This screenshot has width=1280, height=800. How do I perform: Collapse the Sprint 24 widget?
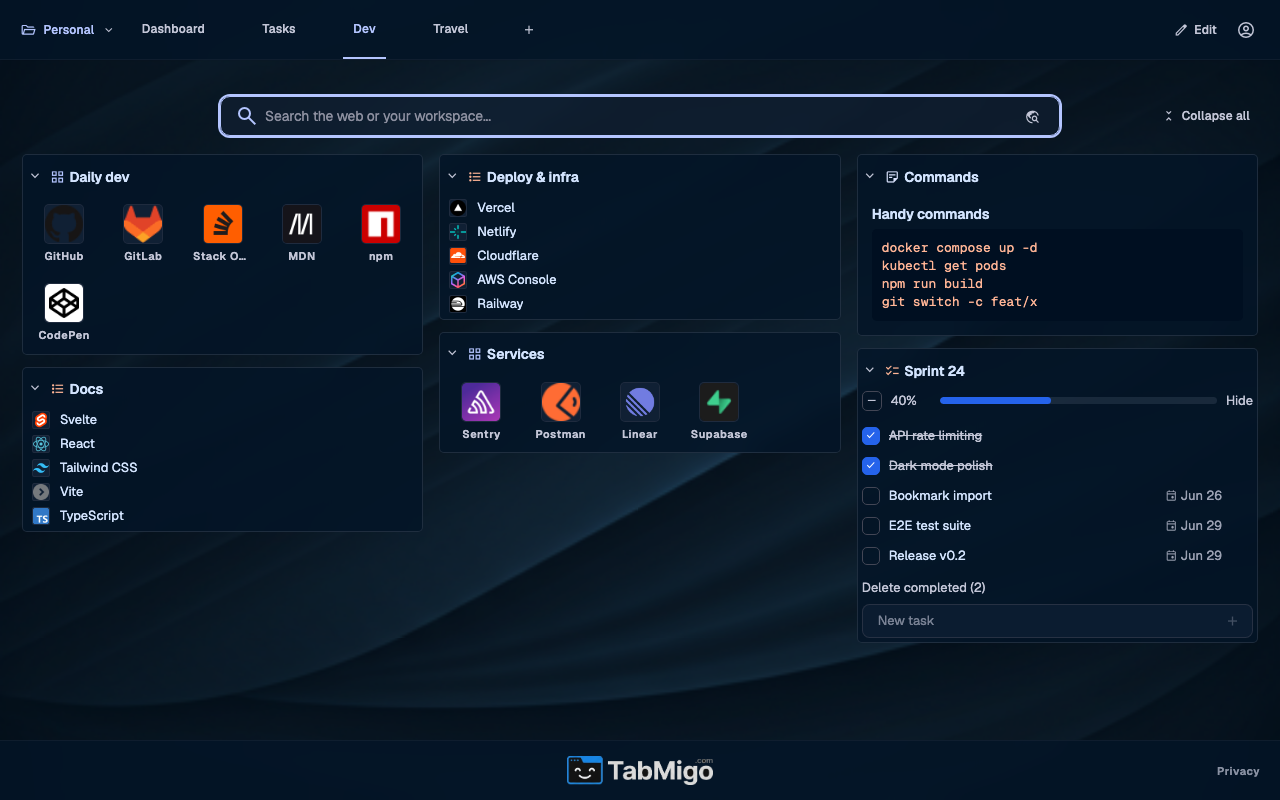(870, 371)
